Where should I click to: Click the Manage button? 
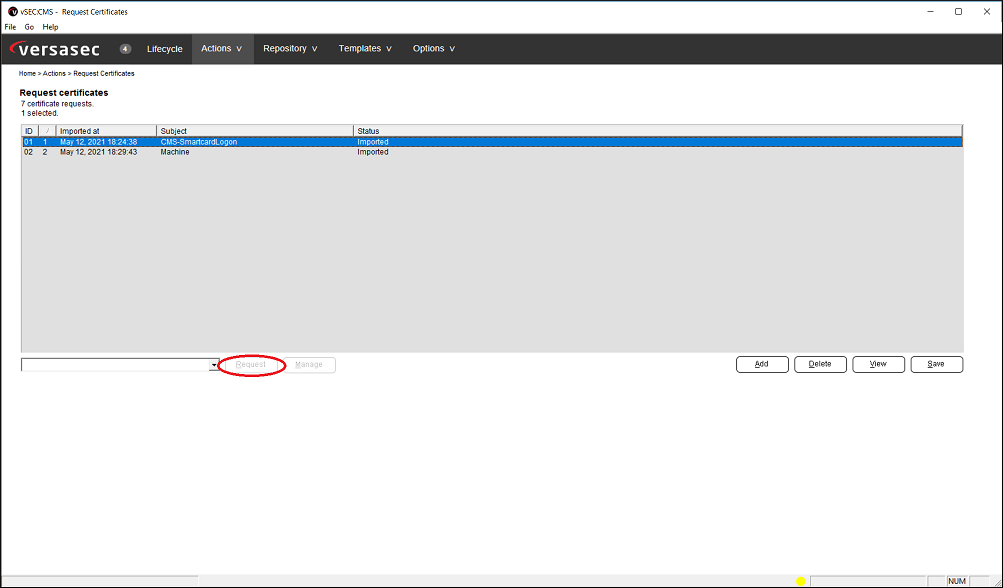tap(309, 365)
